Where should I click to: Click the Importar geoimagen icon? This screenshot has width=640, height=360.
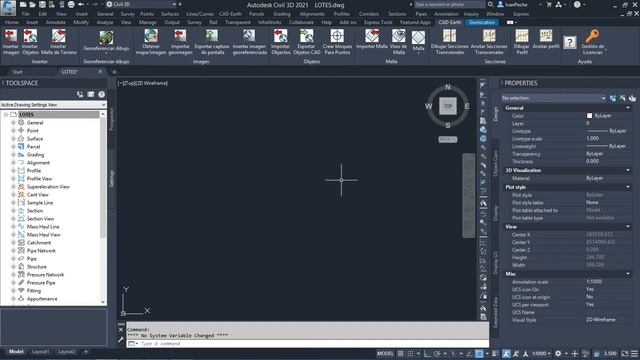coord(180,36)
